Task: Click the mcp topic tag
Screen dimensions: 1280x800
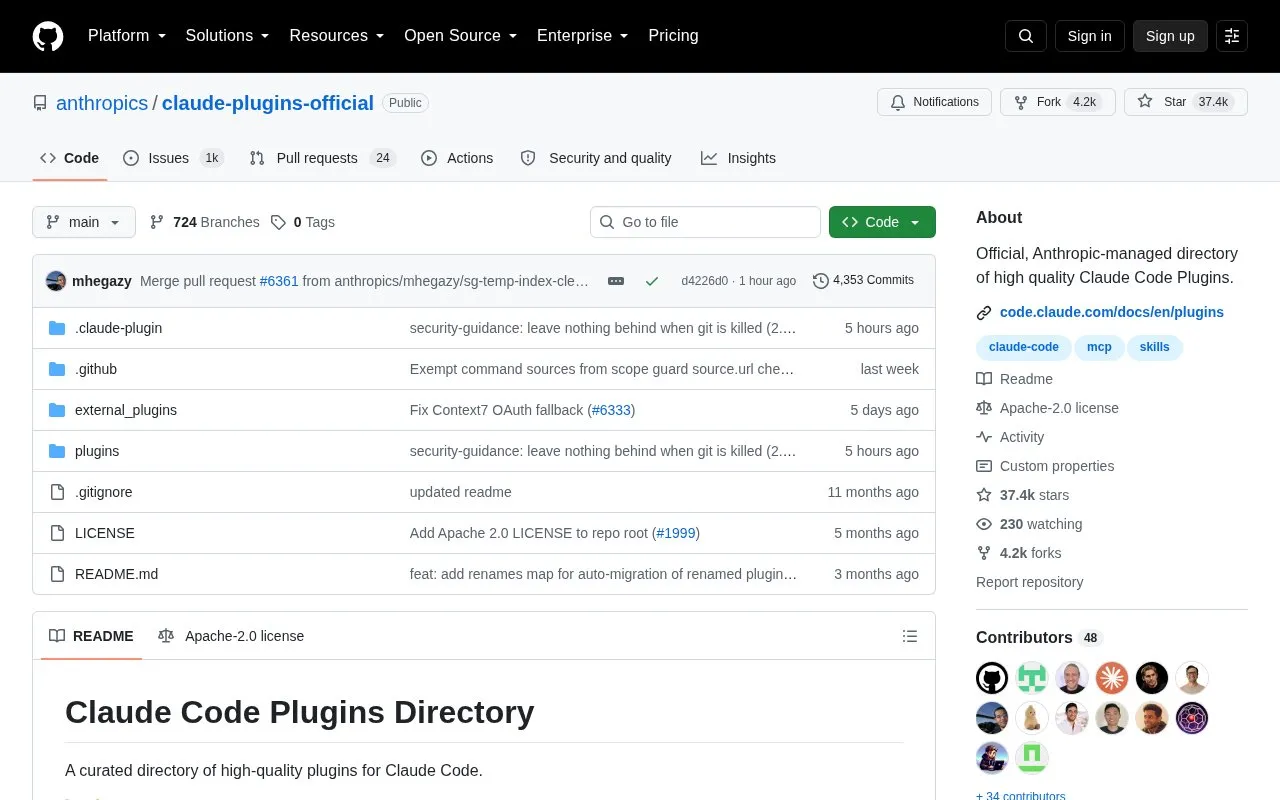Action: click(1099, 347)
